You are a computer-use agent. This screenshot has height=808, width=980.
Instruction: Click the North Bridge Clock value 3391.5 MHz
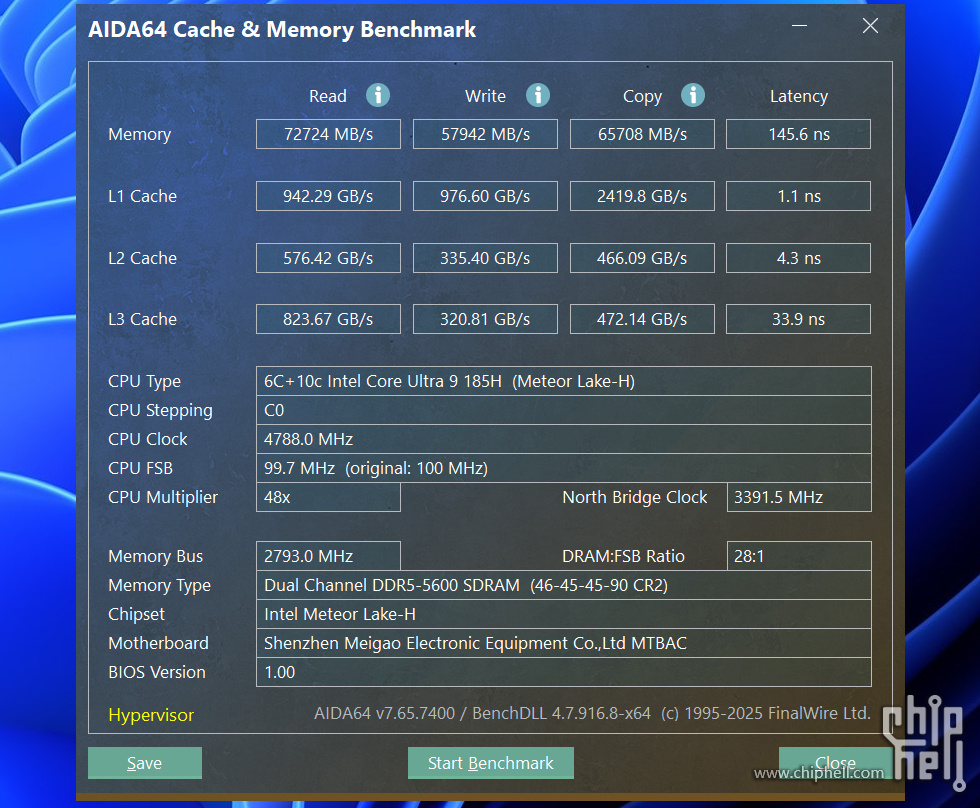coord(799,497)
